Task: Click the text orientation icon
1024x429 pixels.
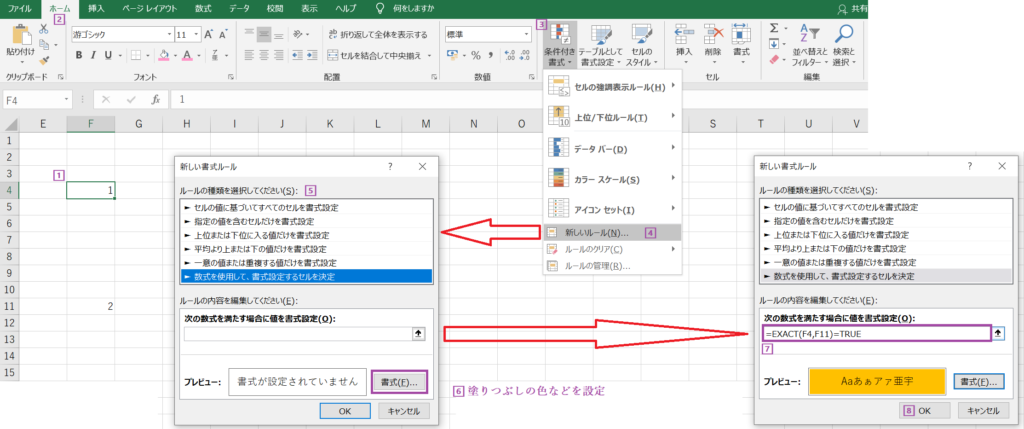Action: coord(298,35)
